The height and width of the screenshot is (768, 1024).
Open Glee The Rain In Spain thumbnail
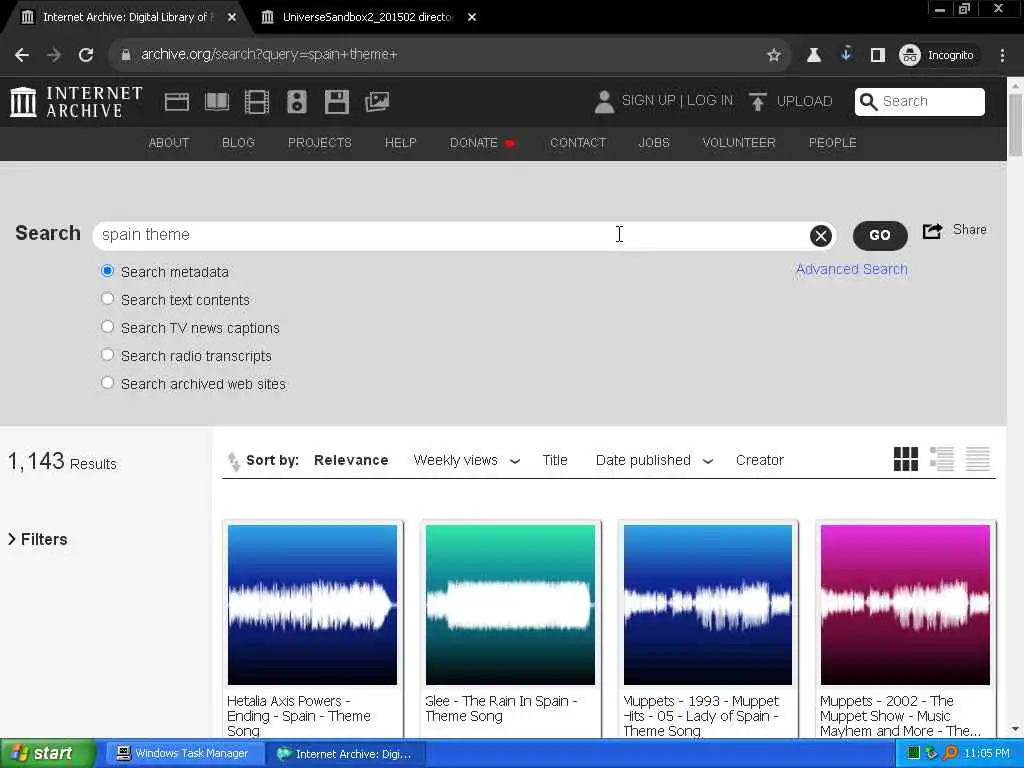510,605
